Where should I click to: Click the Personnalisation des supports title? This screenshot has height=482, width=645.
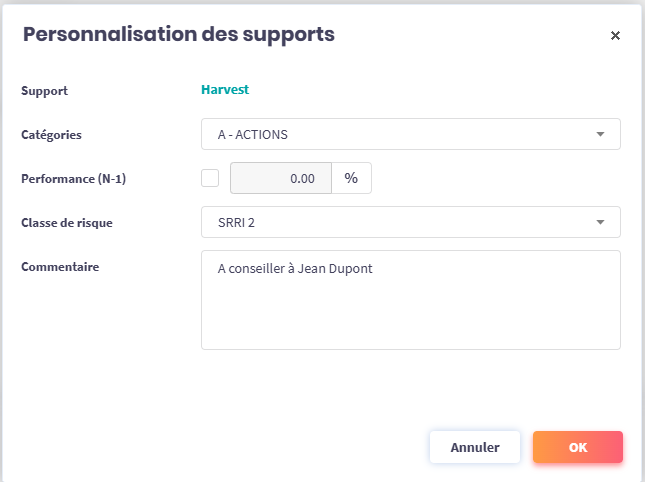(178, 34)
